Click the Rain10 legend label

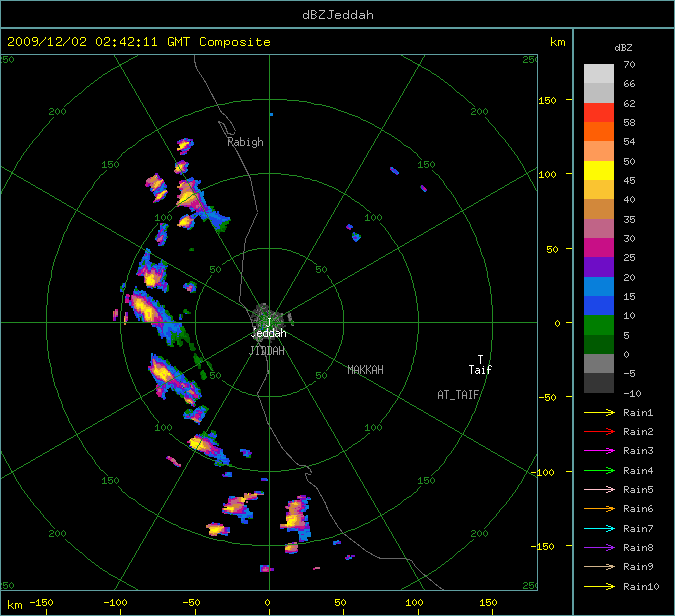pos(641,586)
